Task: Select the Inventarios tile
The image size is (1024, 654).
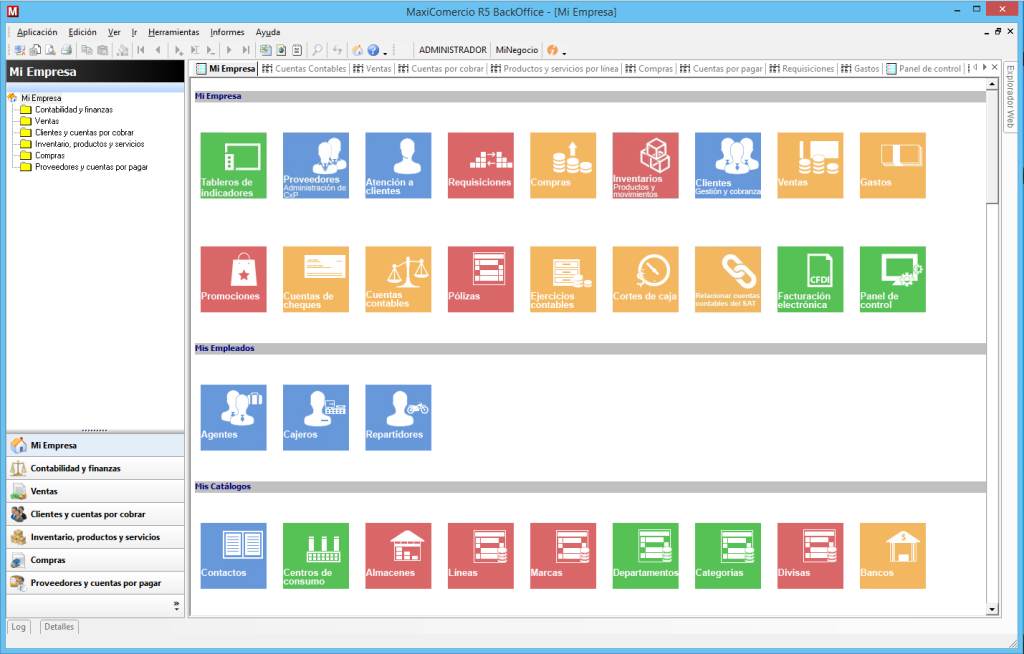Action: point(645,165)
